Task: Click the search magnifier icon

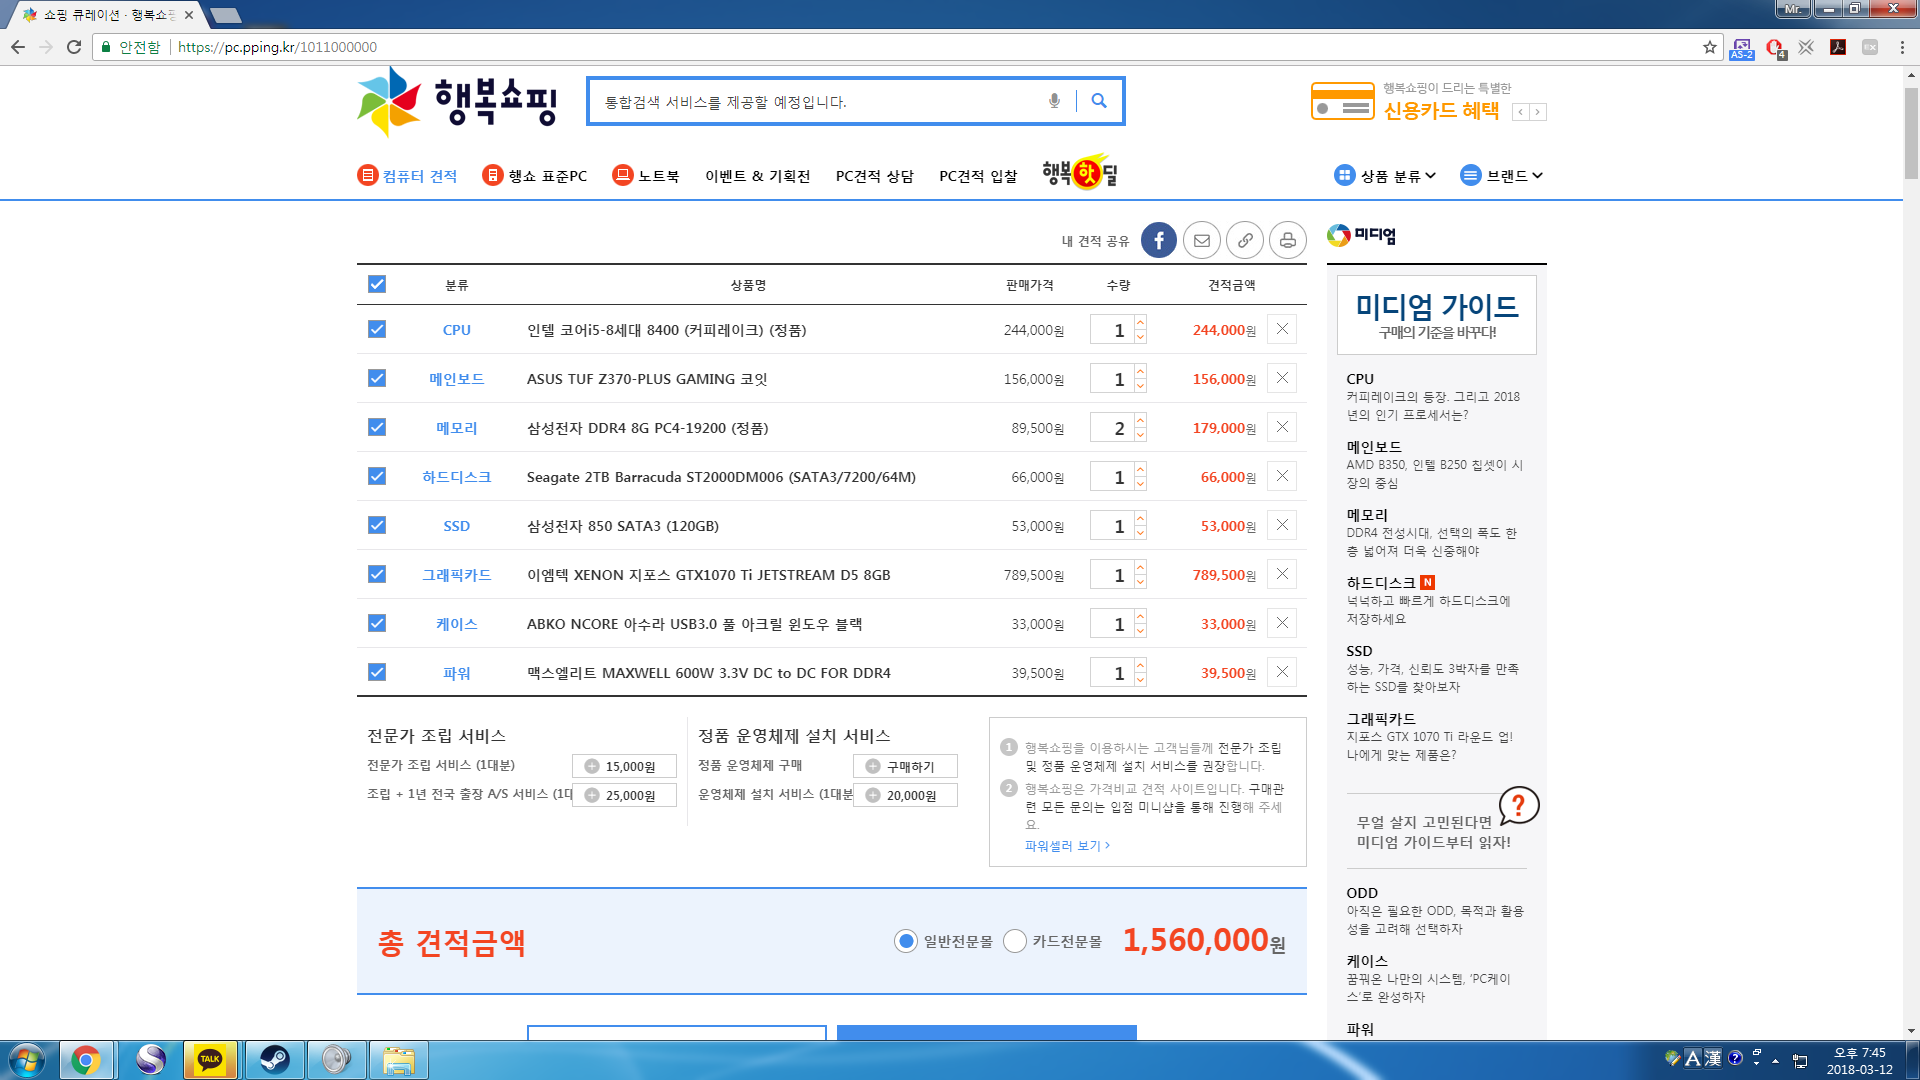Action: [1099, 101]
